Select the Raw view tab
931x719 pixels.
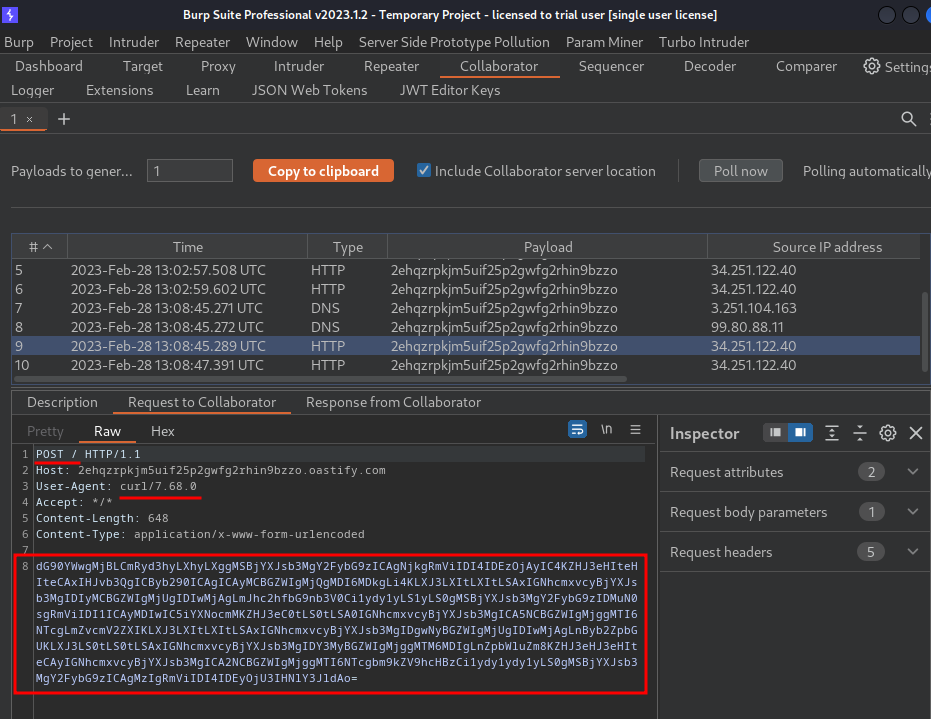(x=107, y=431)
